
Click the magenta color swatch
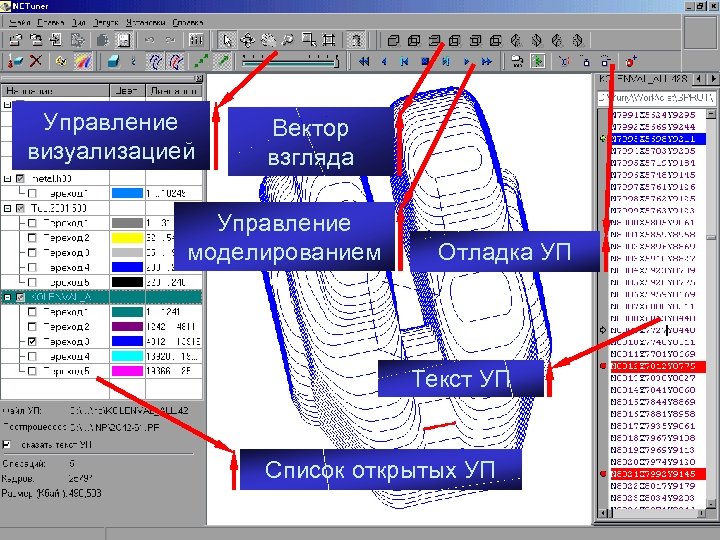(127, 371)
